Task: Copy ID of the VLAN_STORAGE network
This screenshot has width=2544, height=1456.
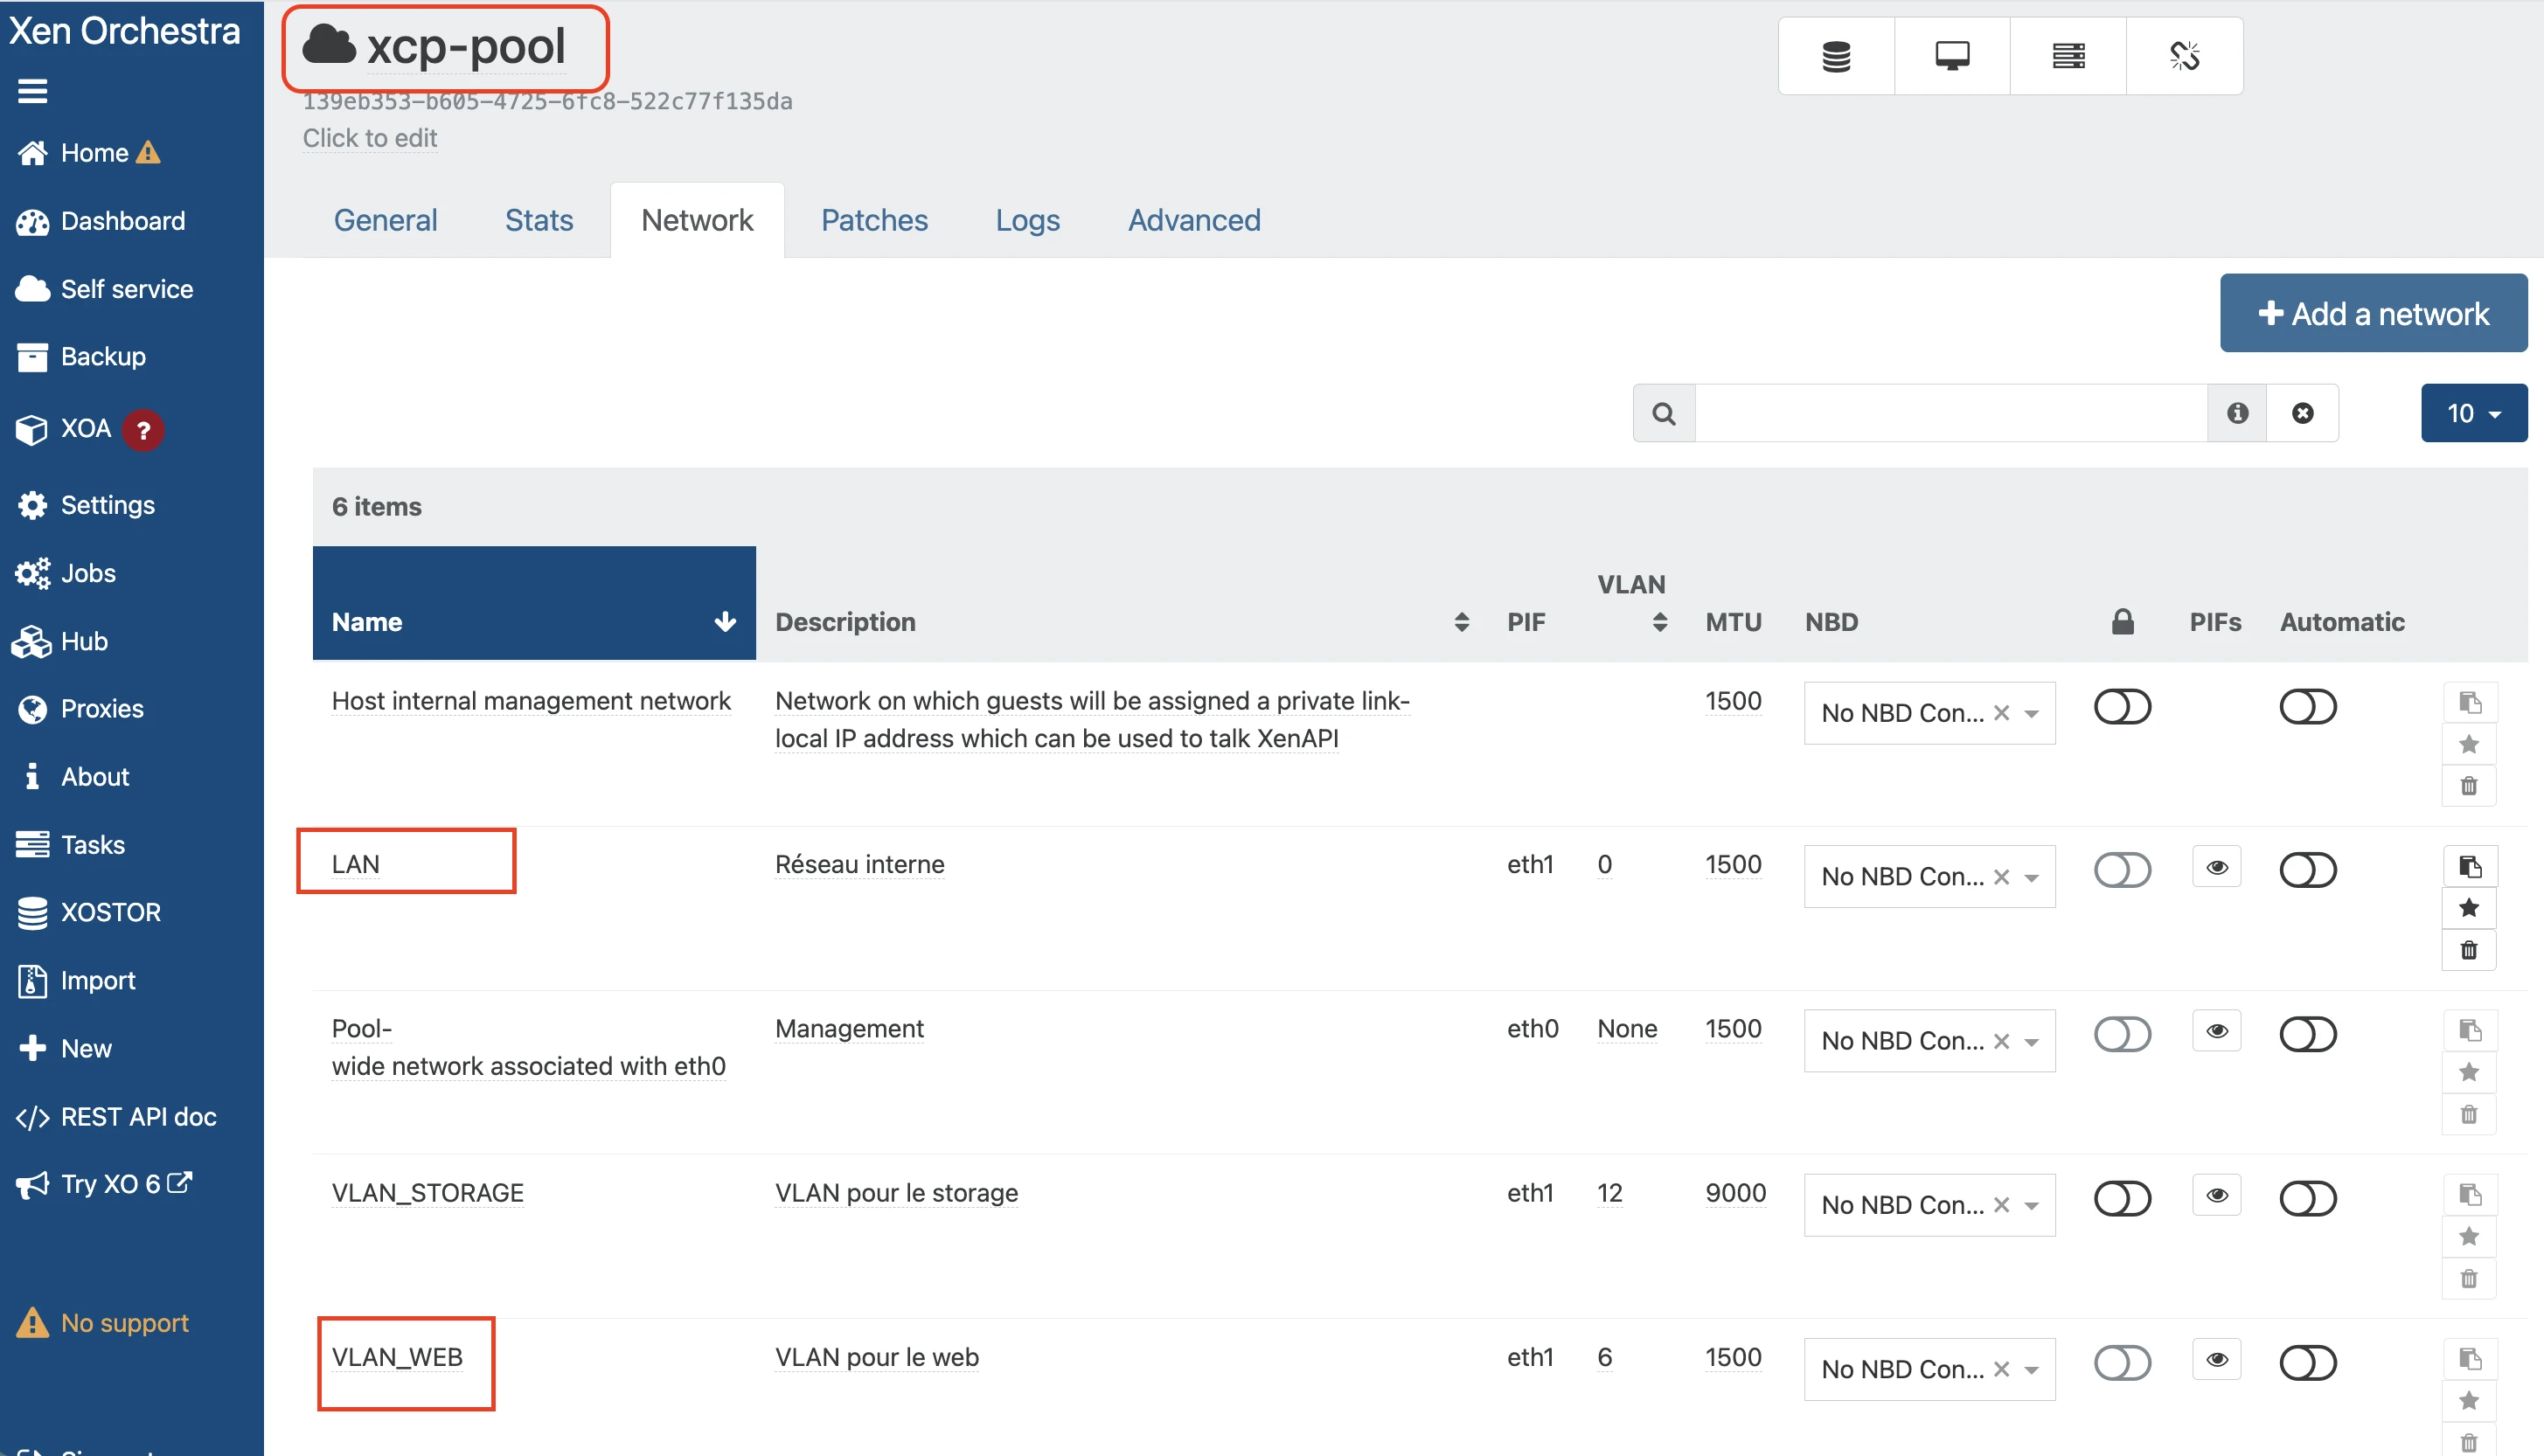Action: (2469, 1195)
